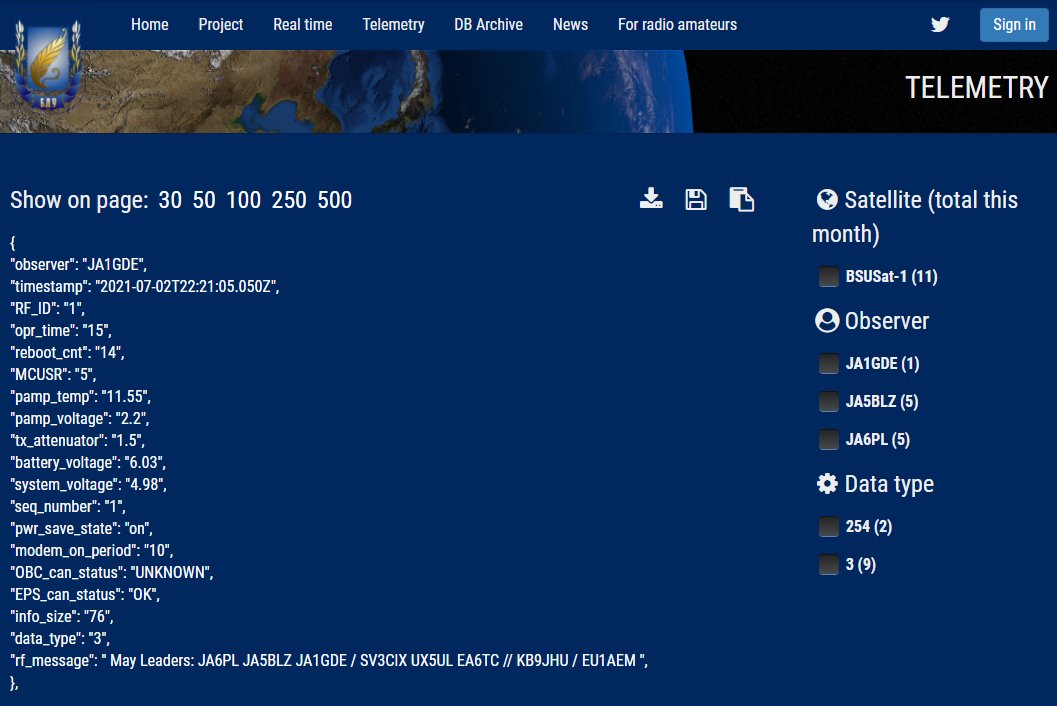
Task: Click the "modem_on_period": "10" line
Action: 92,551
